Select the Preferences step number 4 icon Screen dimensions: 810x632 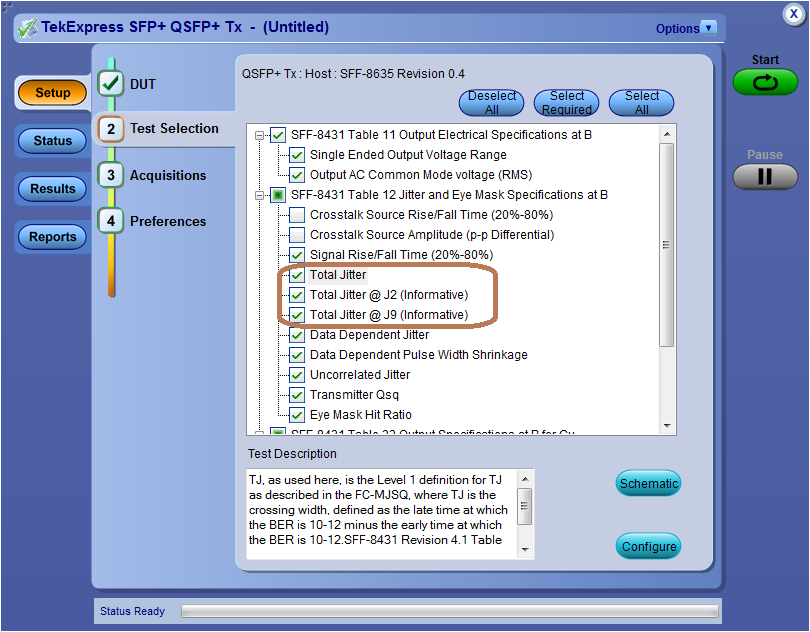(111, 221)
